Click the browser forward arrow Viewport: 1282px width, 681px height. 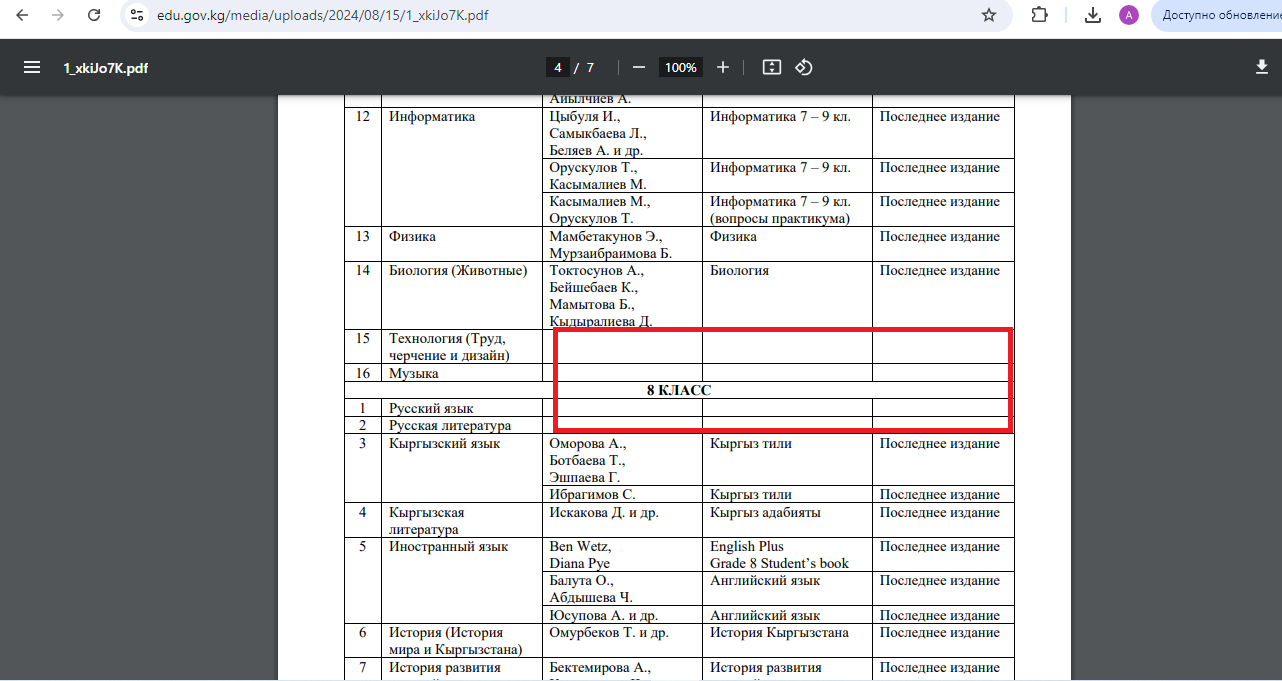coord(58,15)
